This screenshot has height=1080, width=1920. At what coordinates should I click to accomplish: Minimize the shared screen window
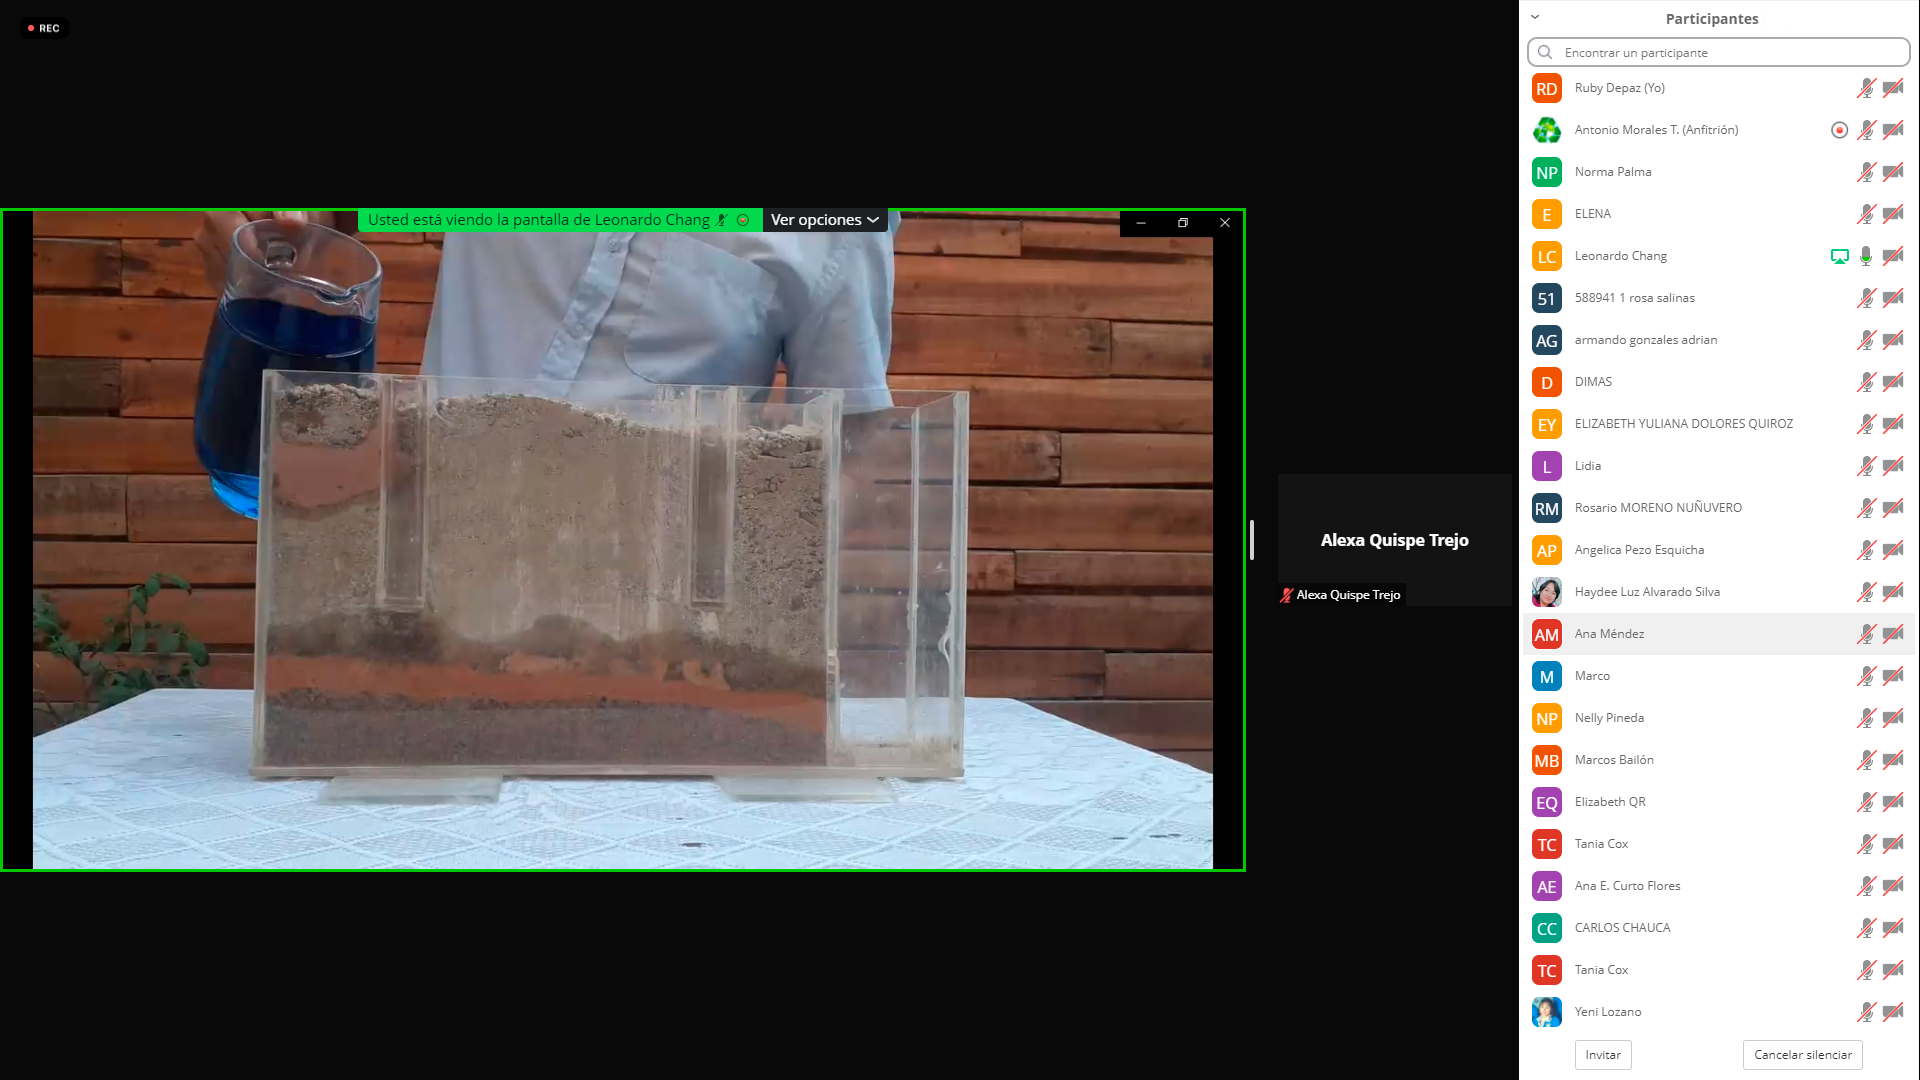[x=1141, y=223]
